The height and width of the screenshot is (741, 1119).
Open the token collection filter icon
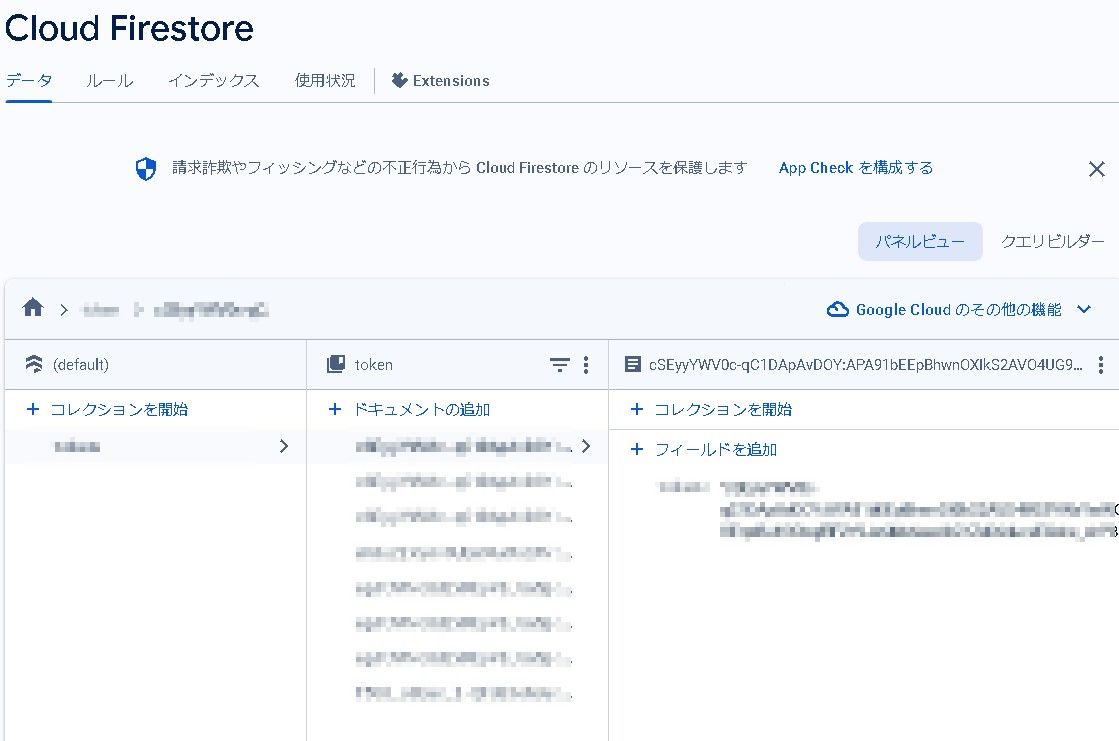point(560,365)
